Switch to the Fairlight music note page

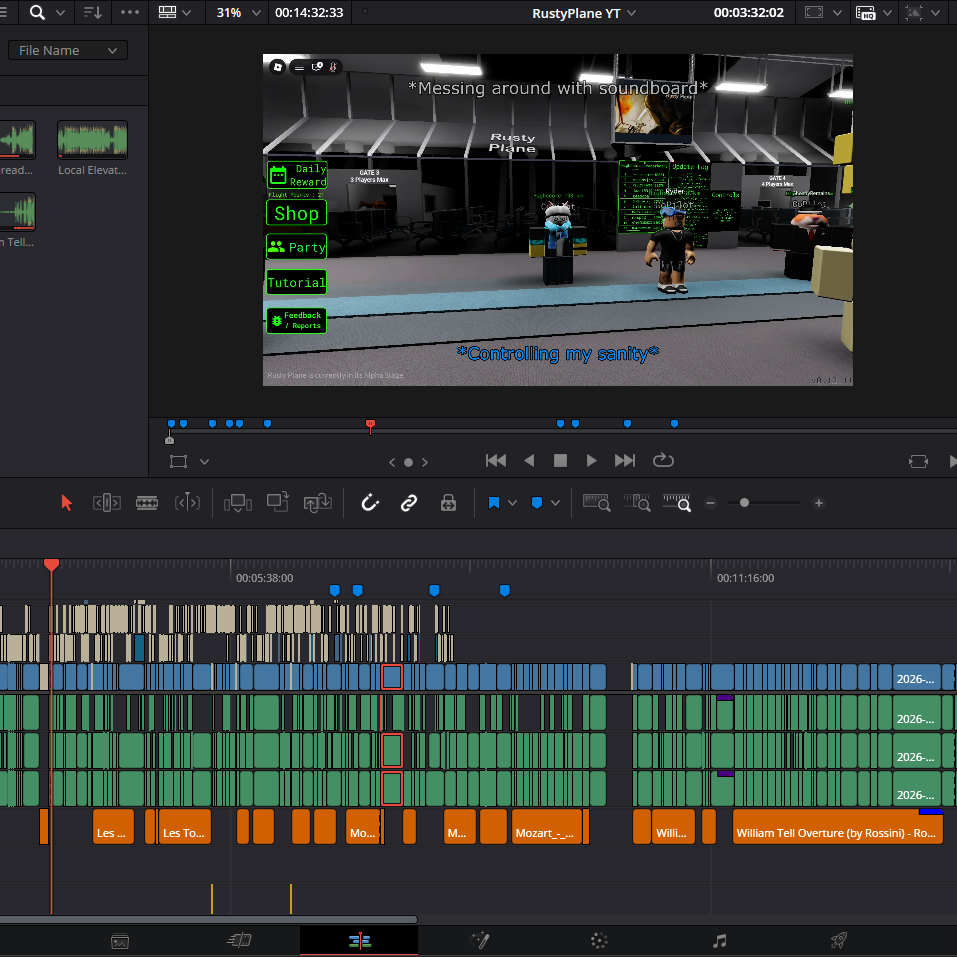pos(720,941)
